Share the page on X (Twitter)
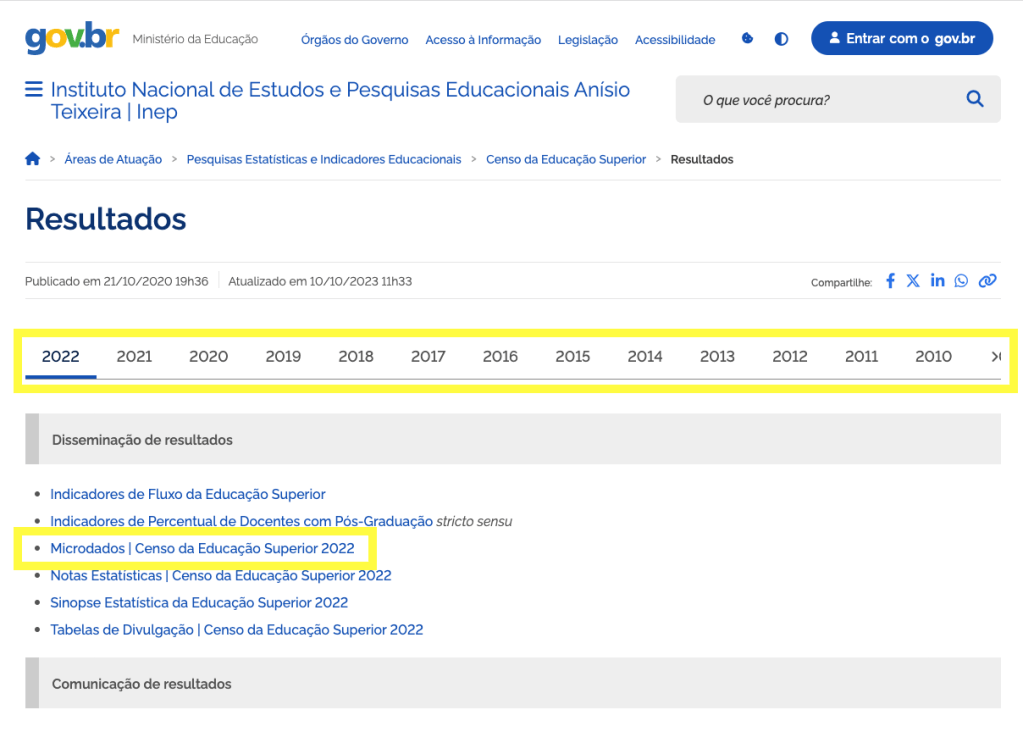The image size is (1023, 732). tap(913, 281)
